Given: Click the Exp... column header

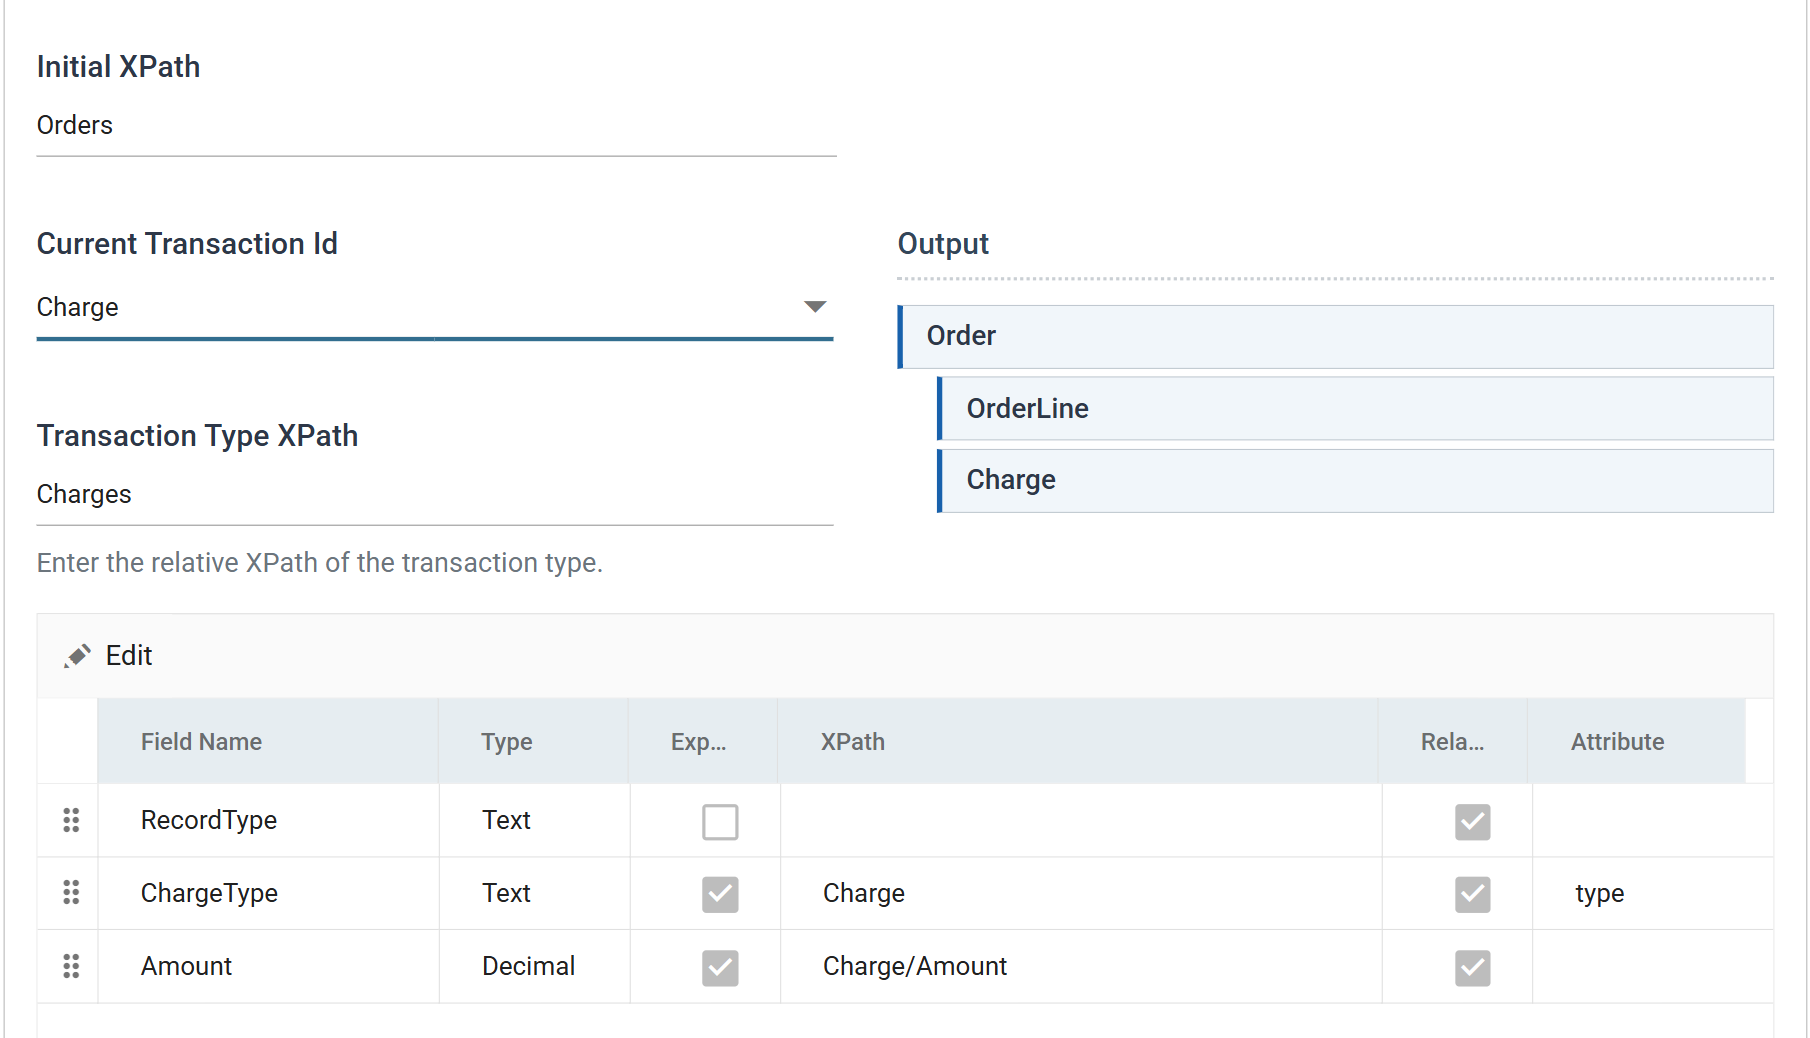Looking at the screenshot, I should [x=703, y=741].
